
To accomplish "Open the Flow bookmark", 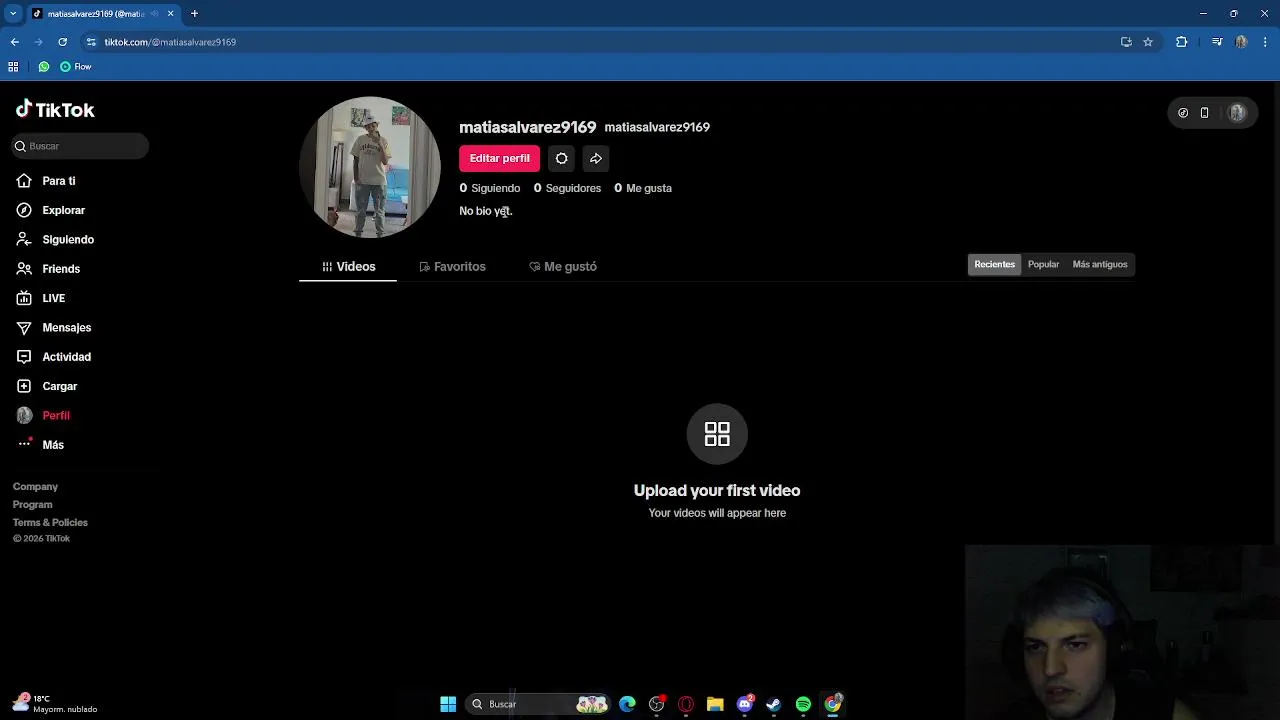I will 75,67.
